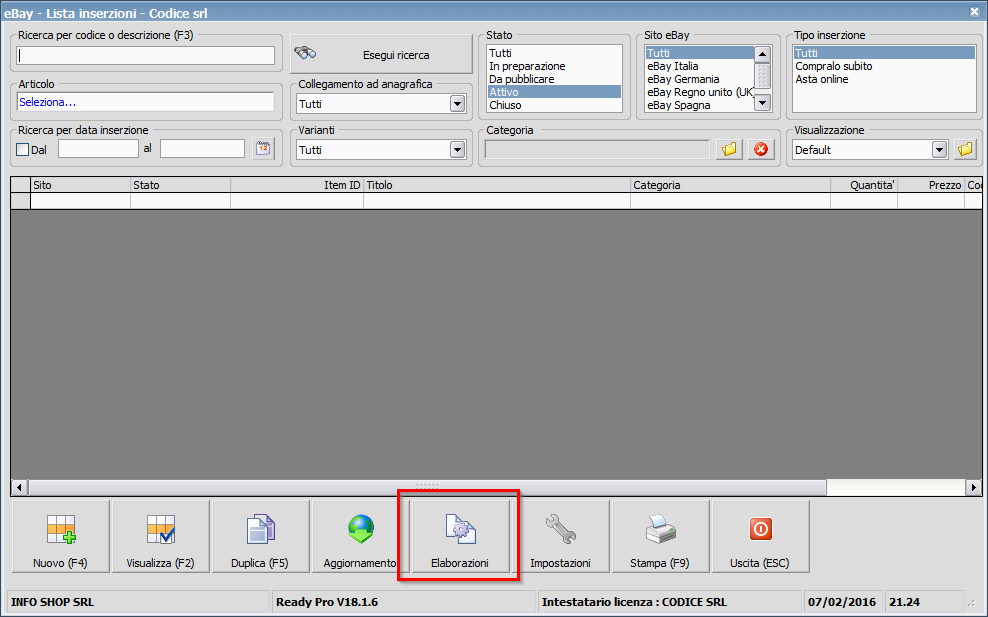Viewport: 988px width, 617px height.
Task: Select Tutti in Sito eBay list
Action: point(699,53)
